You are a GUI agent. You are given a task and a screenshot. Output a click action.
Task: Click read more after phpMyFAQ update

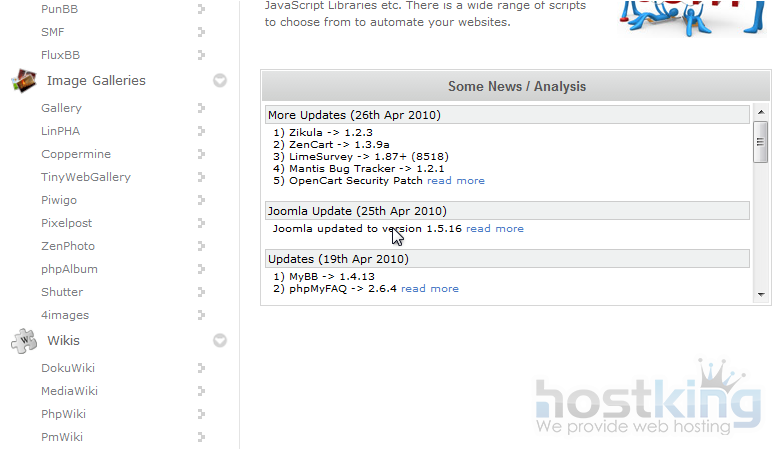430,289
